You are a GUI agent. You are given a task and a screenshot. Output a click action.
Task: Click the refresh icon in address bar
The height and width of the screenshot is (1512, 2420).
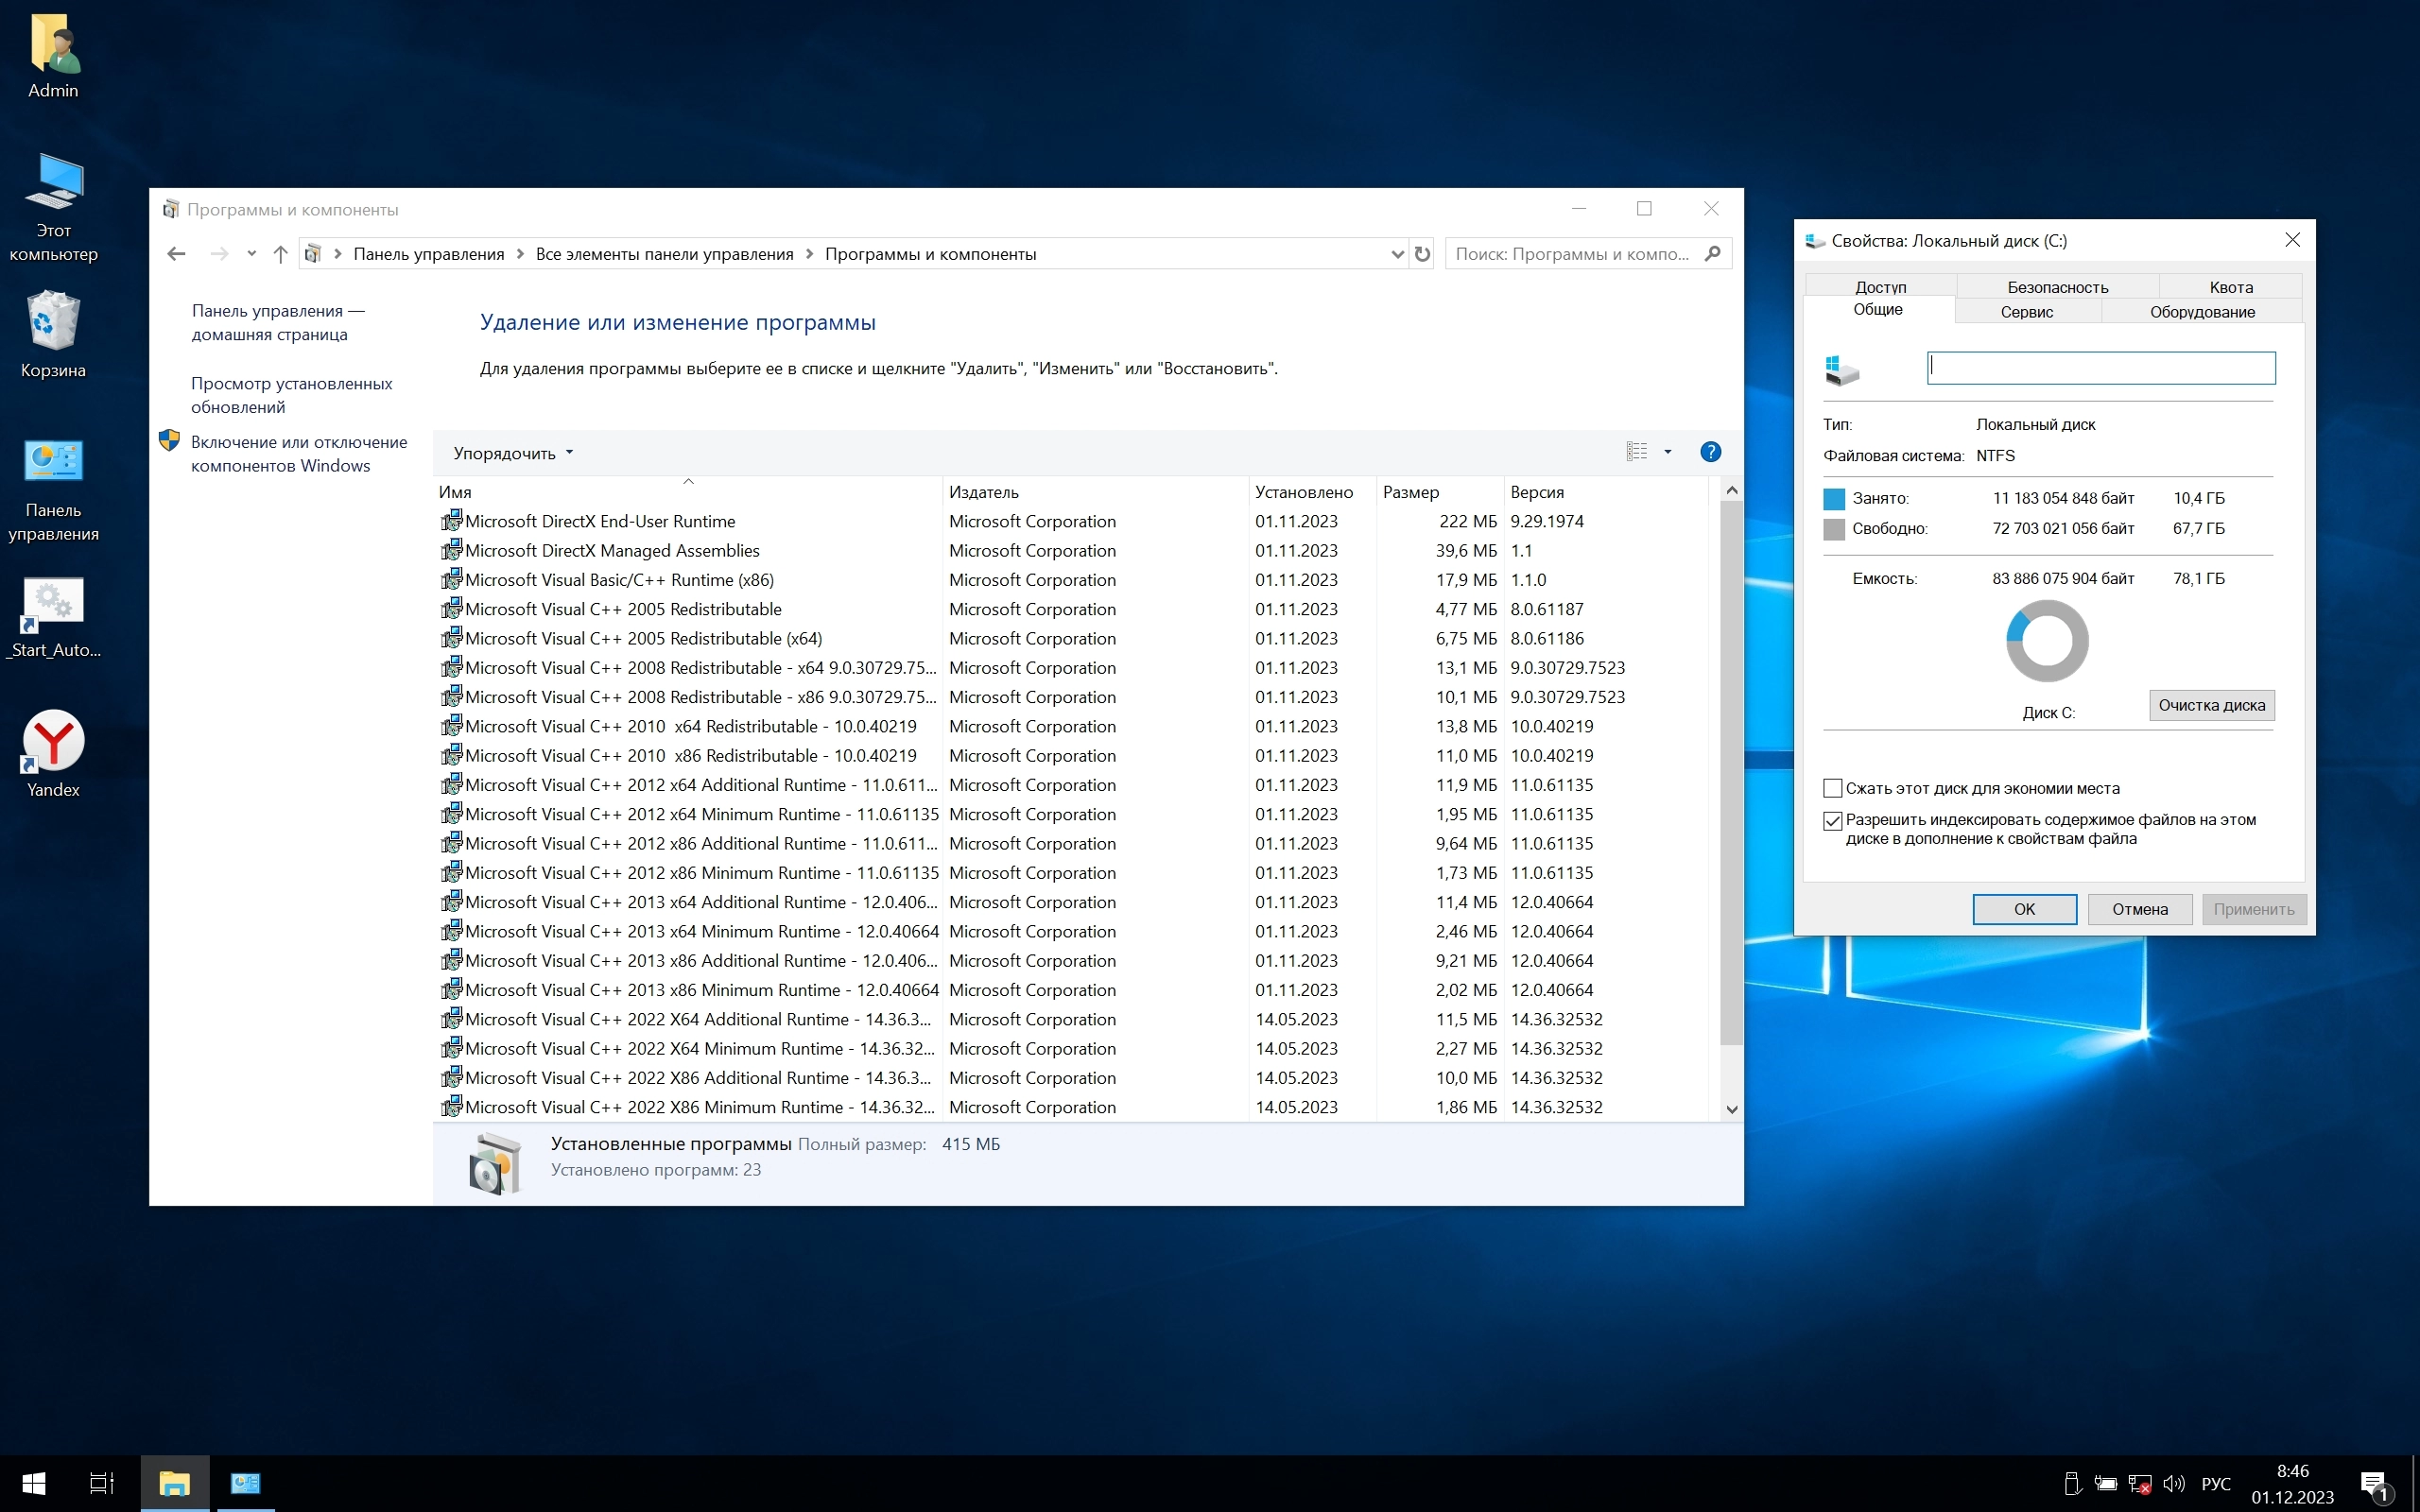[1422, 254]
